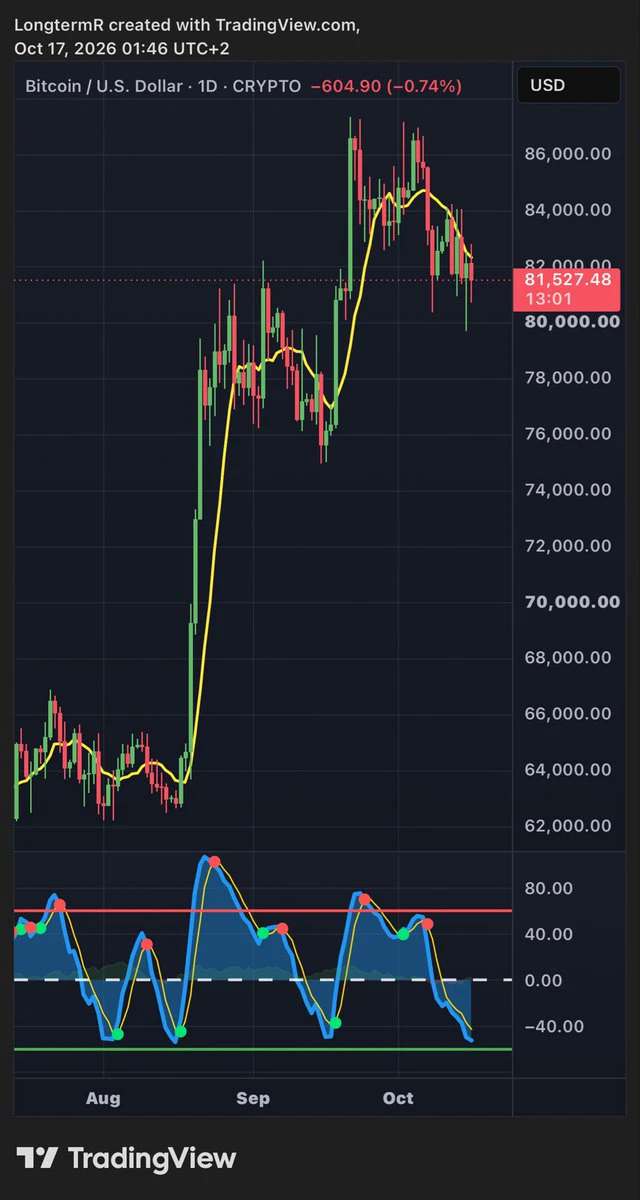
Task: Click the red dot at oscillator's highest peak
Action: pyautogui.click(x=214, y=862)
